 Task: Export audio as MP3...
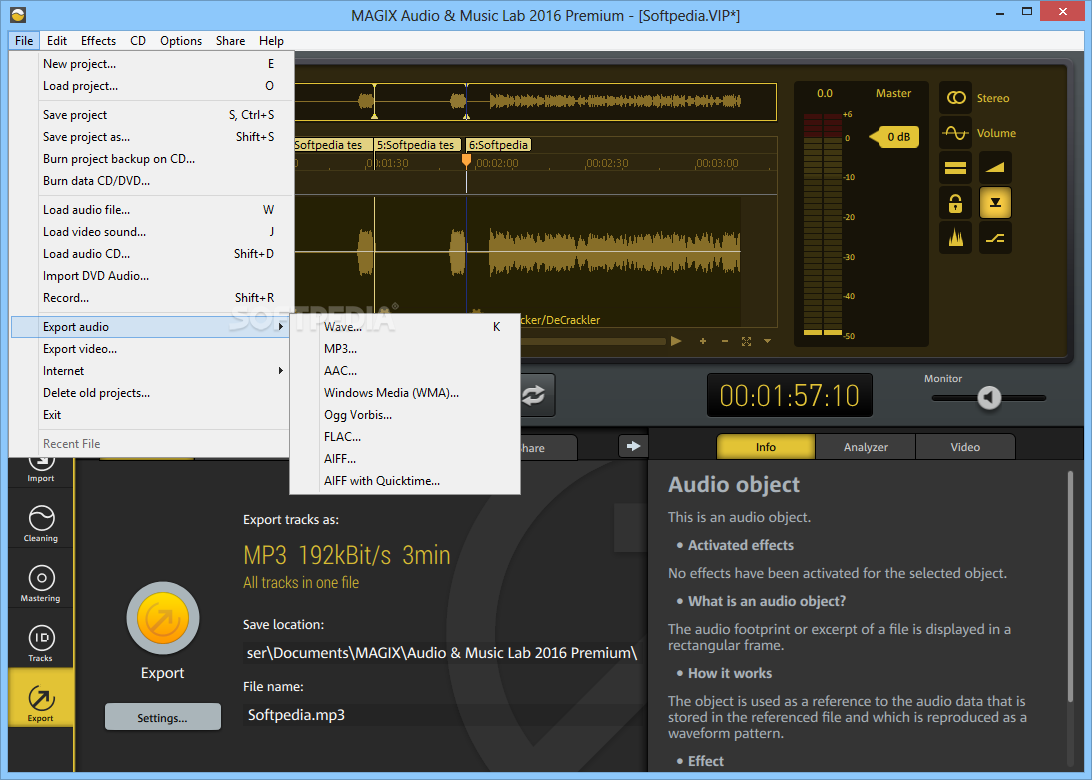point(405,349)
